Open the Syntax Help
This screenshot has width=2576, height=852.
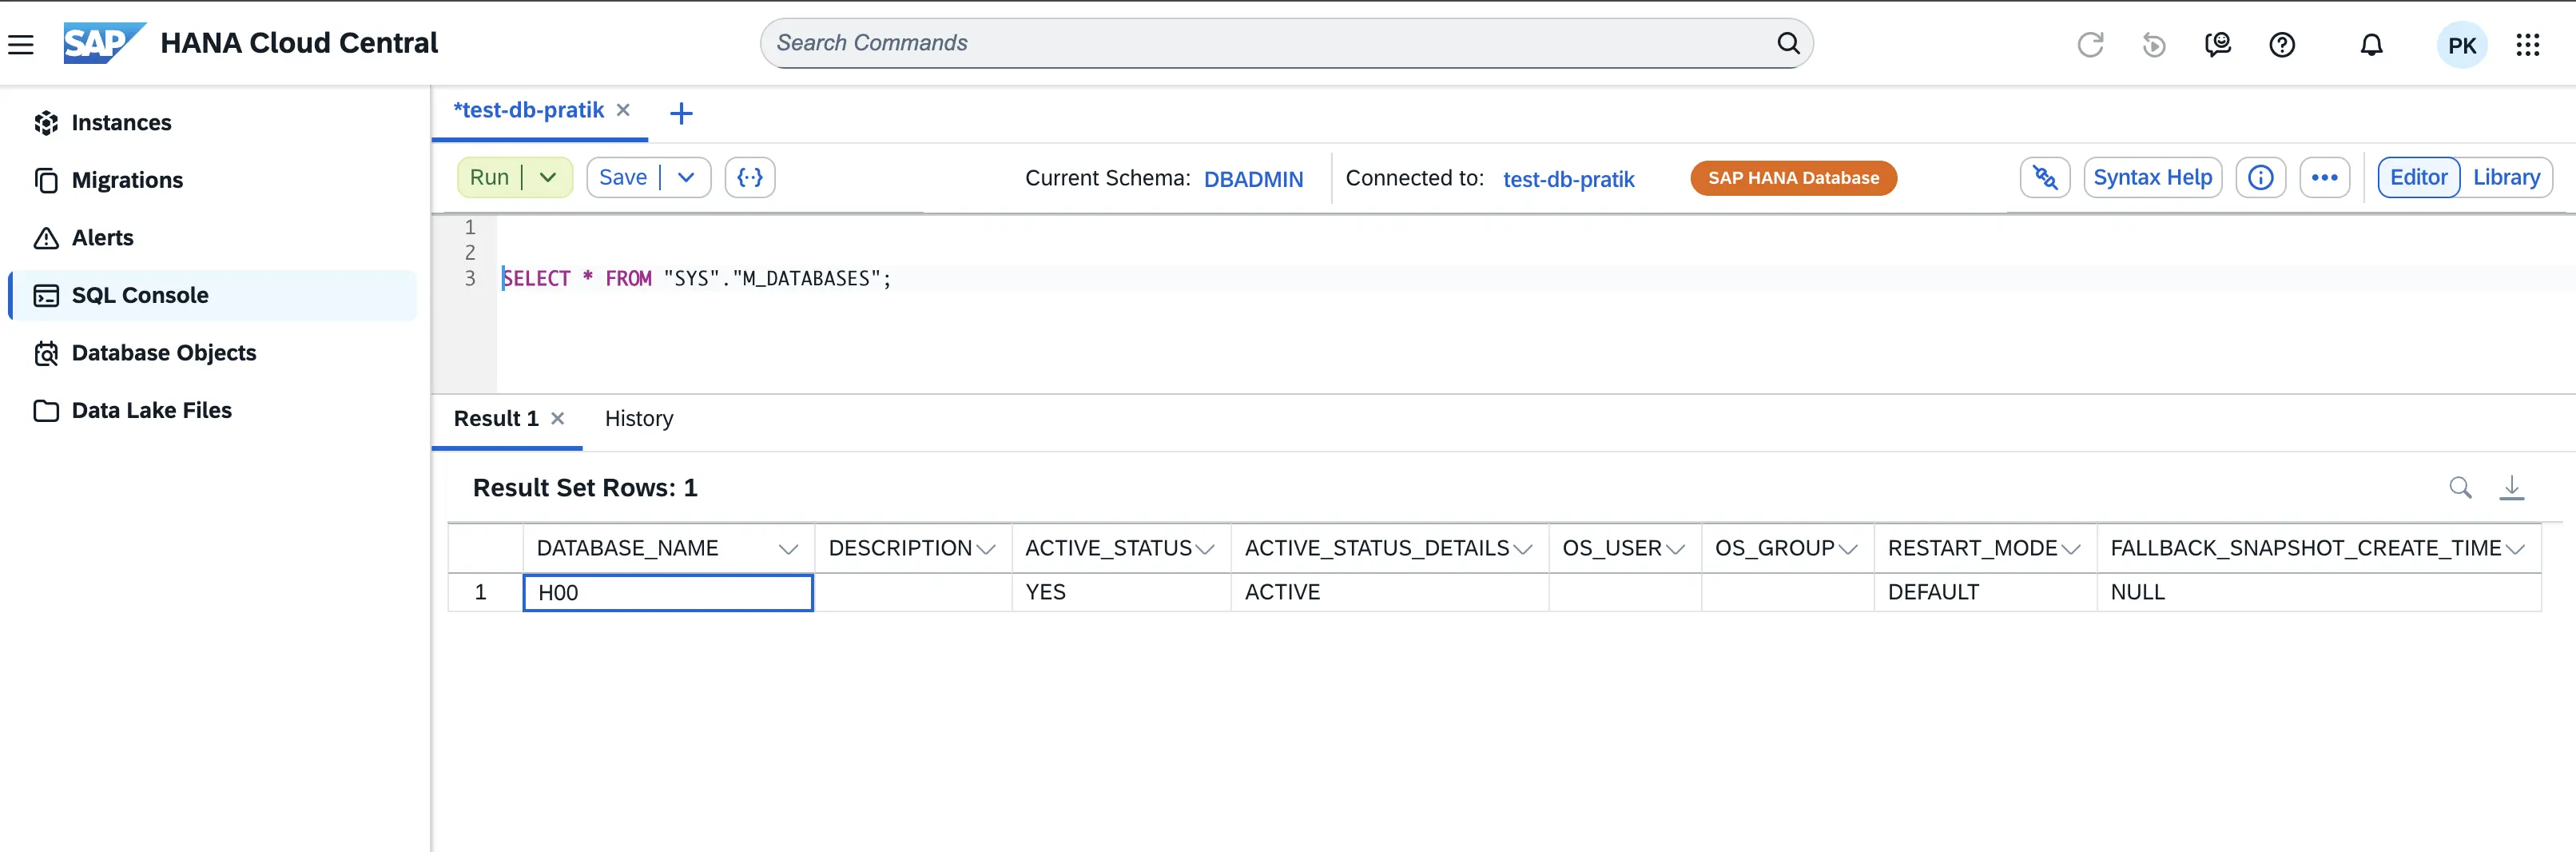pyautogui.click(x=2153, y=177)
